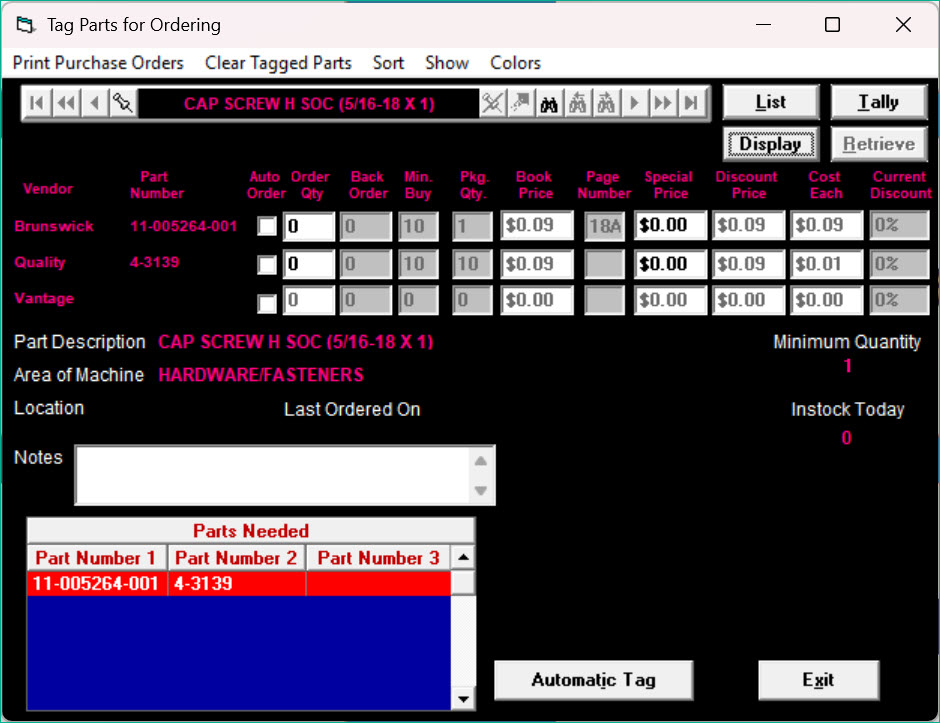This screenshot has width=940, height=723.
Task: Jump to the last record in navigator
Action: 692,103
